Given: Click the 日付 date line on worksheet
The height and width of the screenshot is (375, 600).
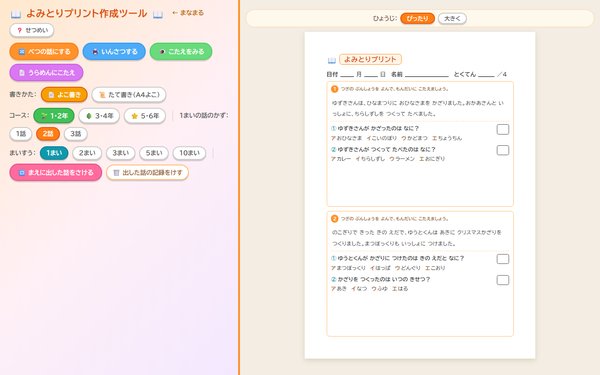Looking at the screenshot, I should click(x=356, y=74).
